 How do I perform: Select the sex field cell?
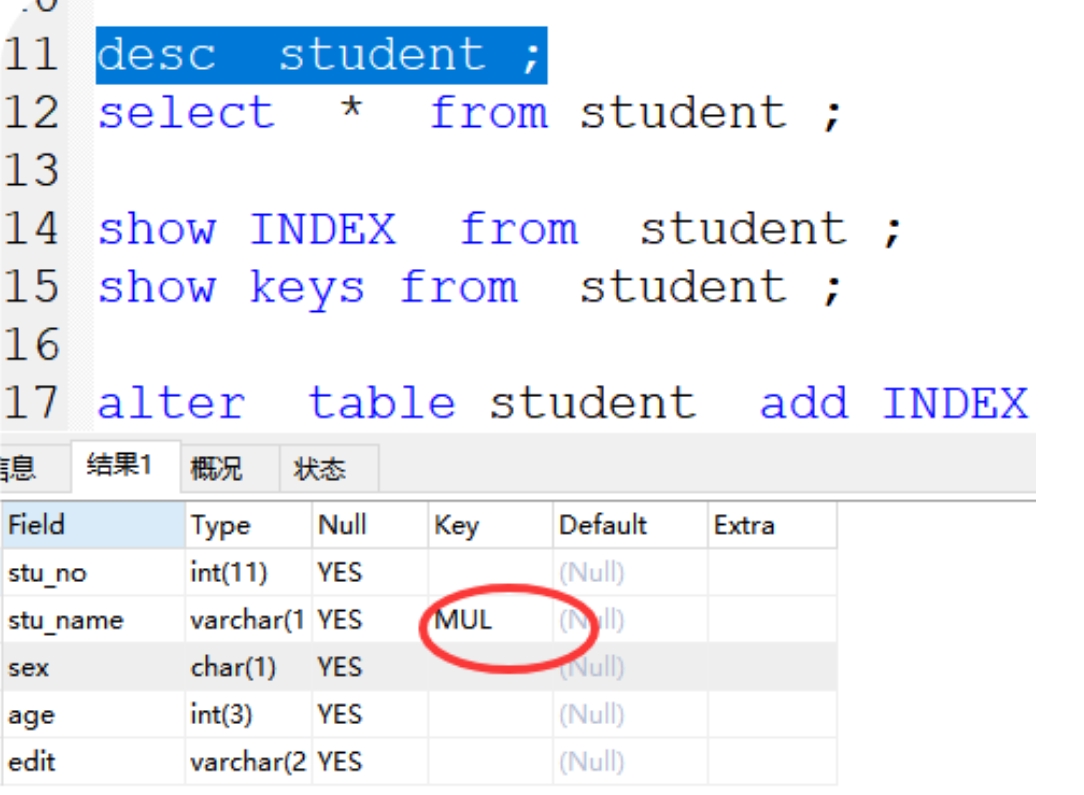(93, 668)
